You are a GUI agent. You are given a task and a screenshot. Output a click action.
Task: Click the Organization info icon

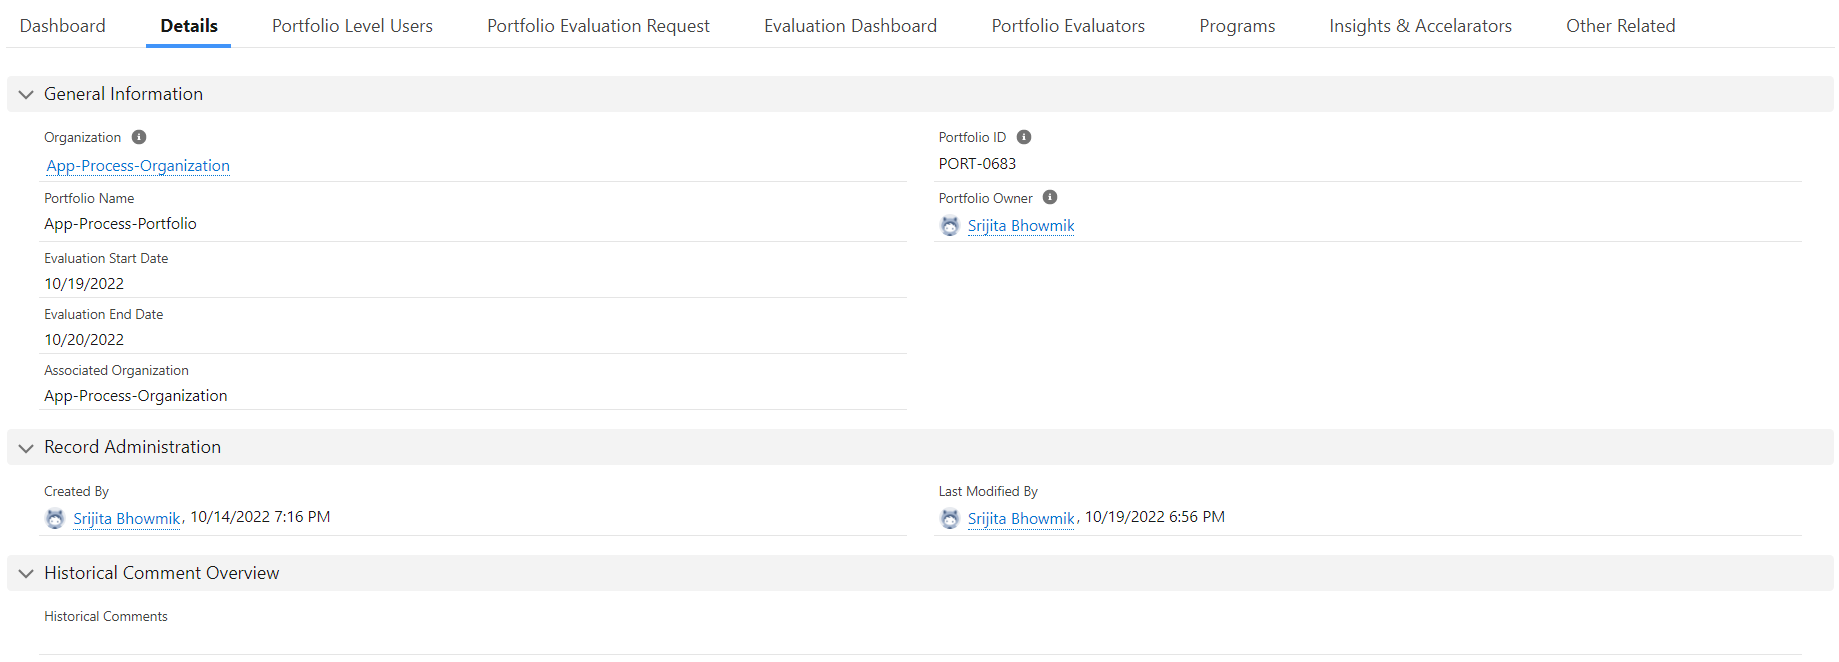click(x=139, y=137)
